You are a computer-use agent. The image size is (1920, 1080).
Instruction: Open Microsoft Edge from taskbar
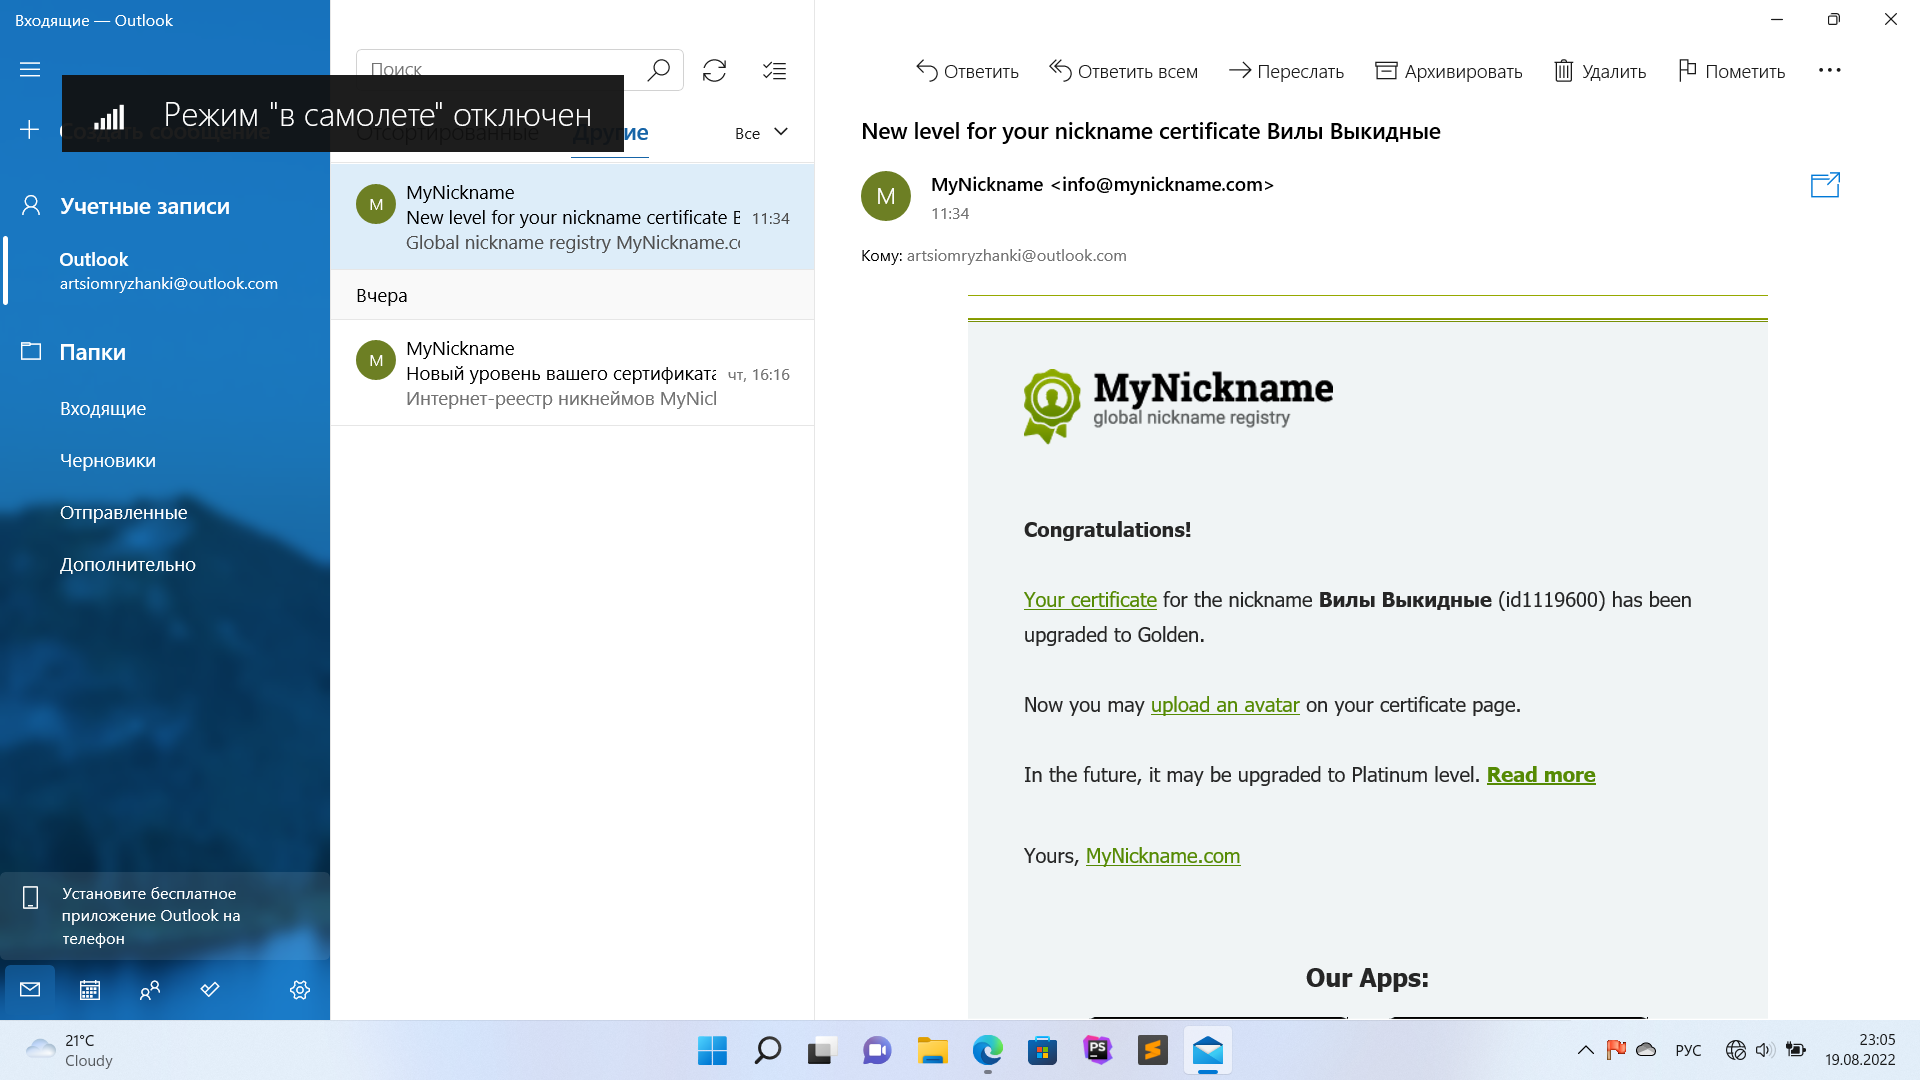coord(987,1051)
